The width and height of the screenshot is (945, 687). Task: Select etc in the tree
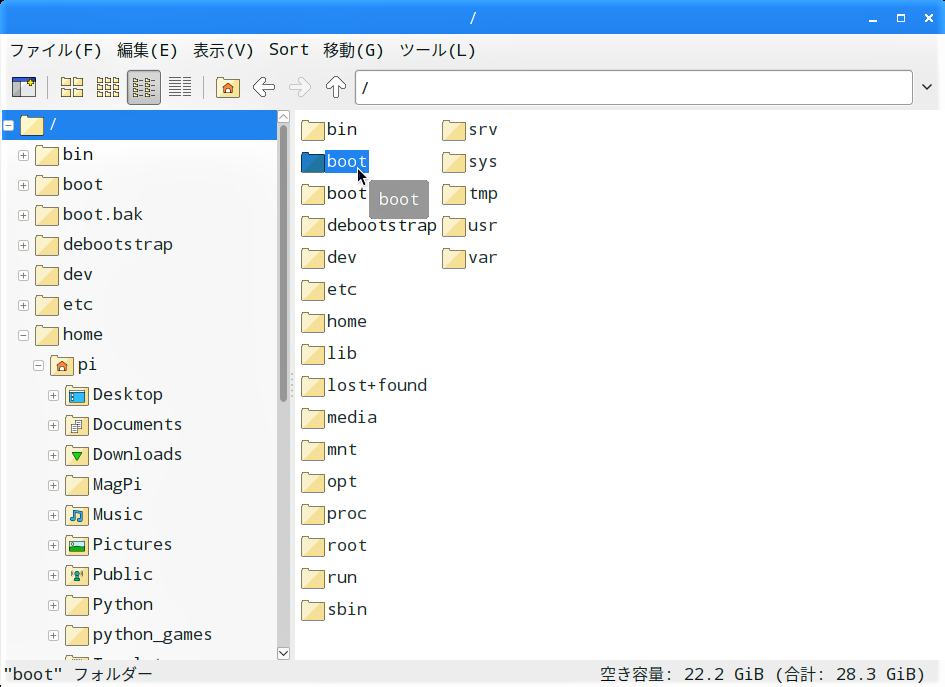78,305
